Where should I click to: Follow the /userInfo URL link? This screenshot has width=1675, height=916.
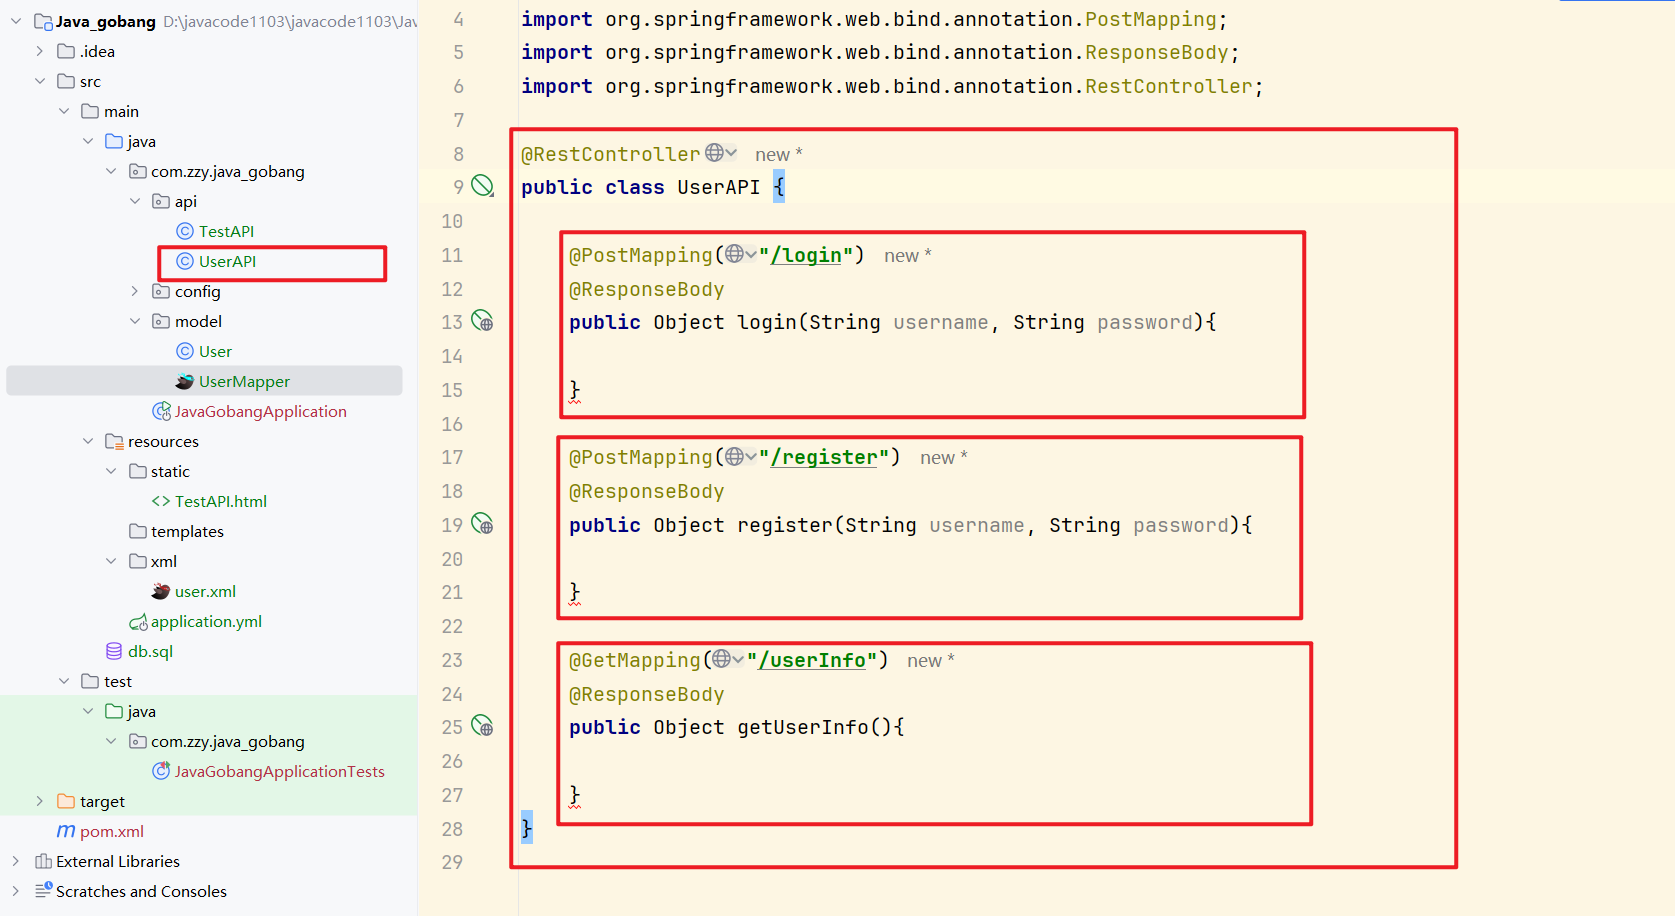pos(812,660)
